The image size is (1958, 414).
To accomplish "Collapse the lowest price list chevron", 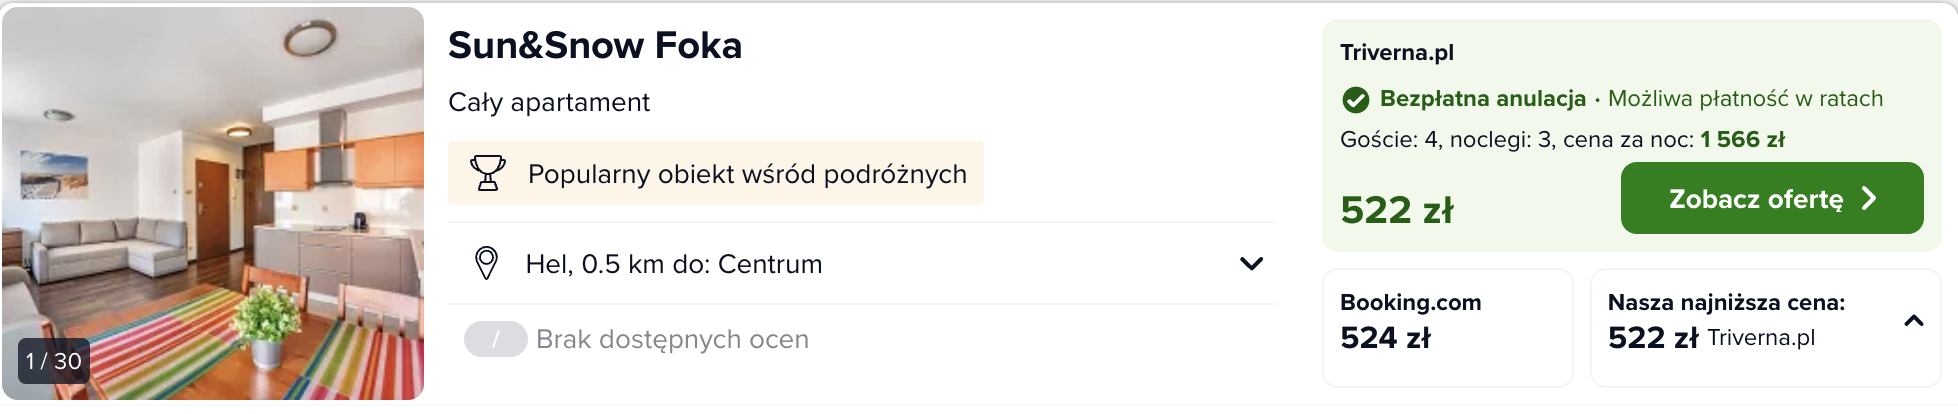I will pos(1913,321).
